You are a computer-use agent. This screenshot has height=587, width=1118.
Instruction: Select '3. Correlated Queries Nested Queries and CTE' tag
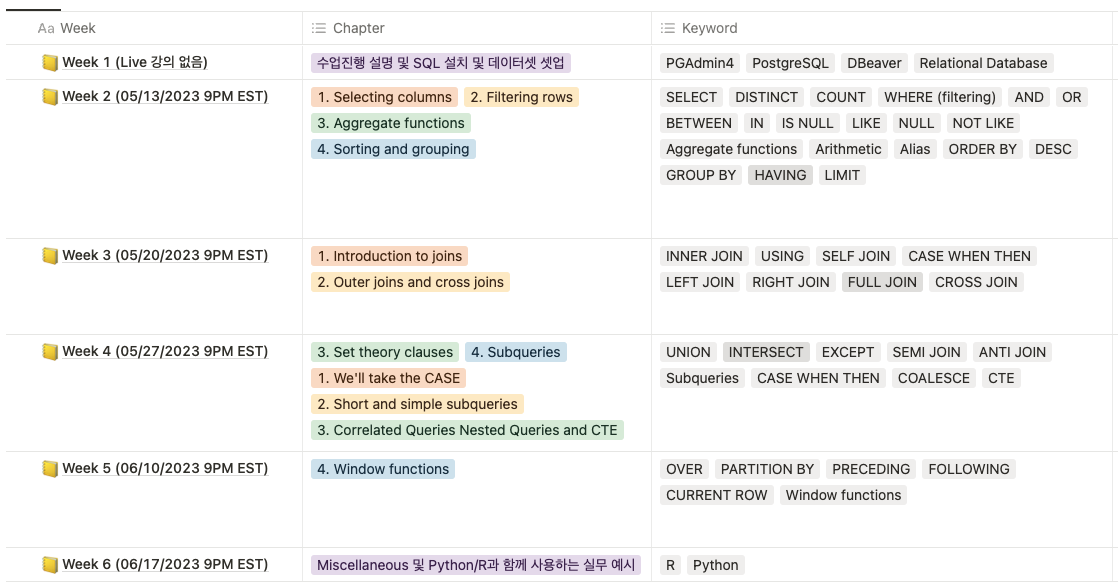tap(467, 430)
